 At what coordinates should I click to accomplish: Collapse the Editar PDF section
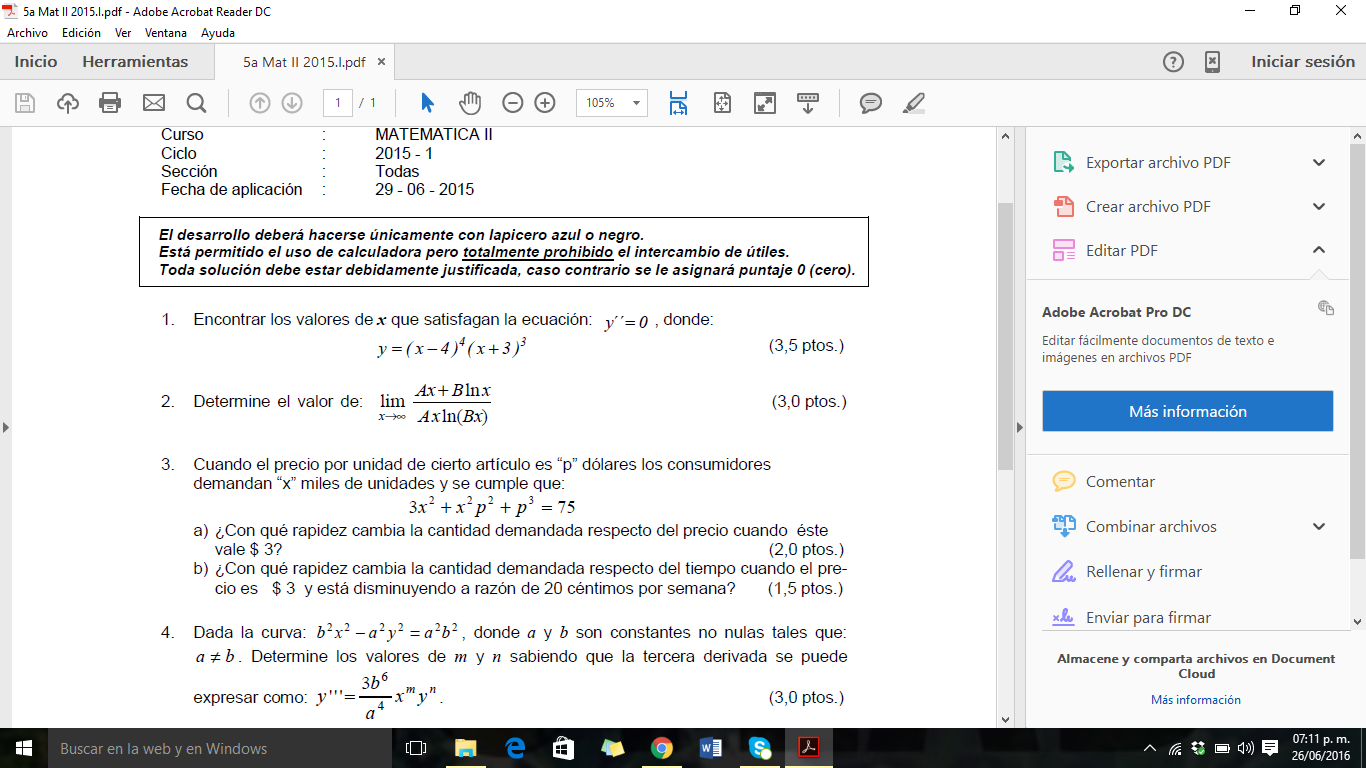[1319, 250]
